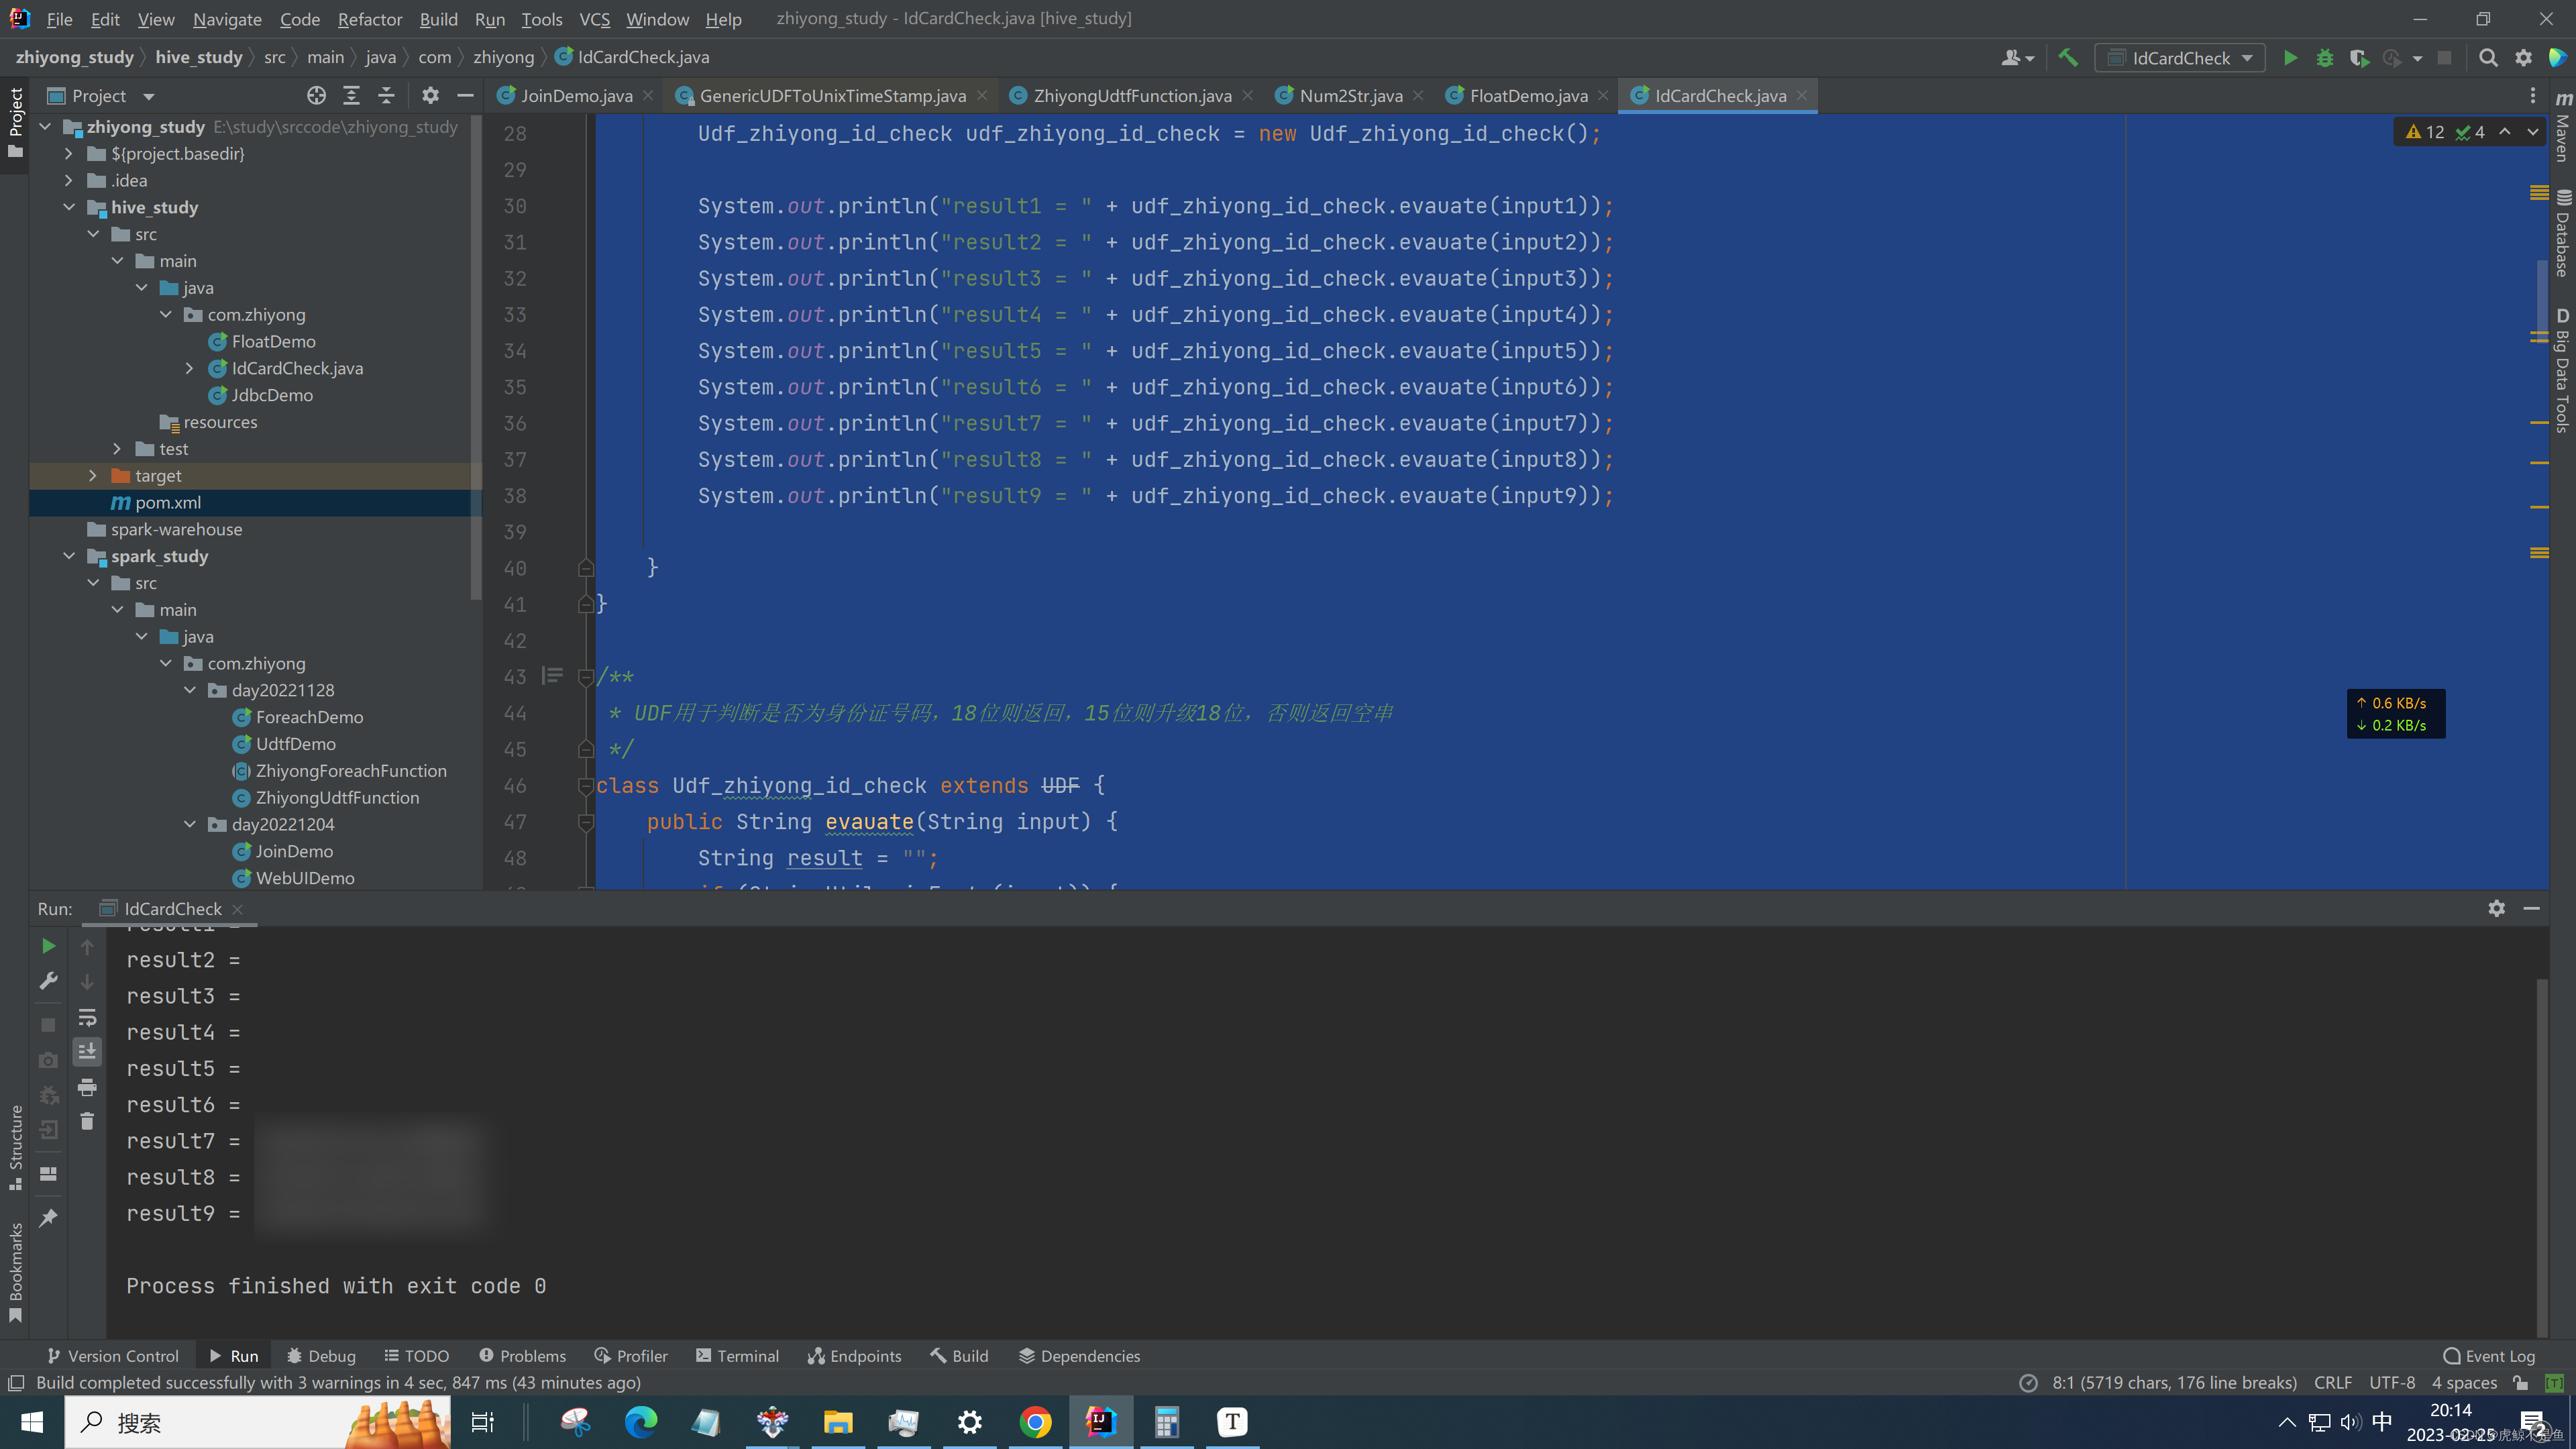Image resolution: width=2576 pixels, height=1449 pixels.
Task: Run IdCardCheck with the green play button
Action: pyautogui.click(x=2290, y=58)
